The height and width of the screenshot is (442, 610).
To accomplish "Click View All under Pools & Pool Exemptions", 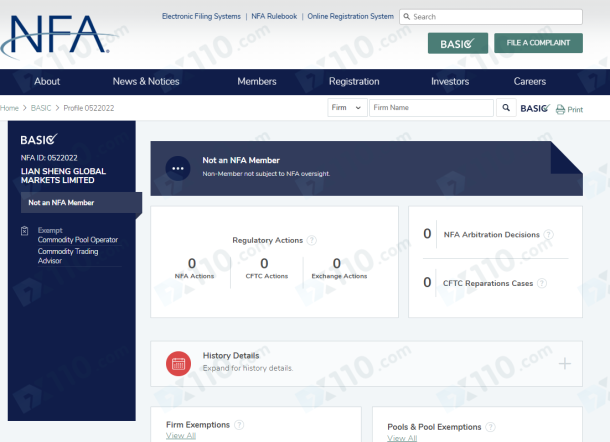I will click(x=402, y=438).
